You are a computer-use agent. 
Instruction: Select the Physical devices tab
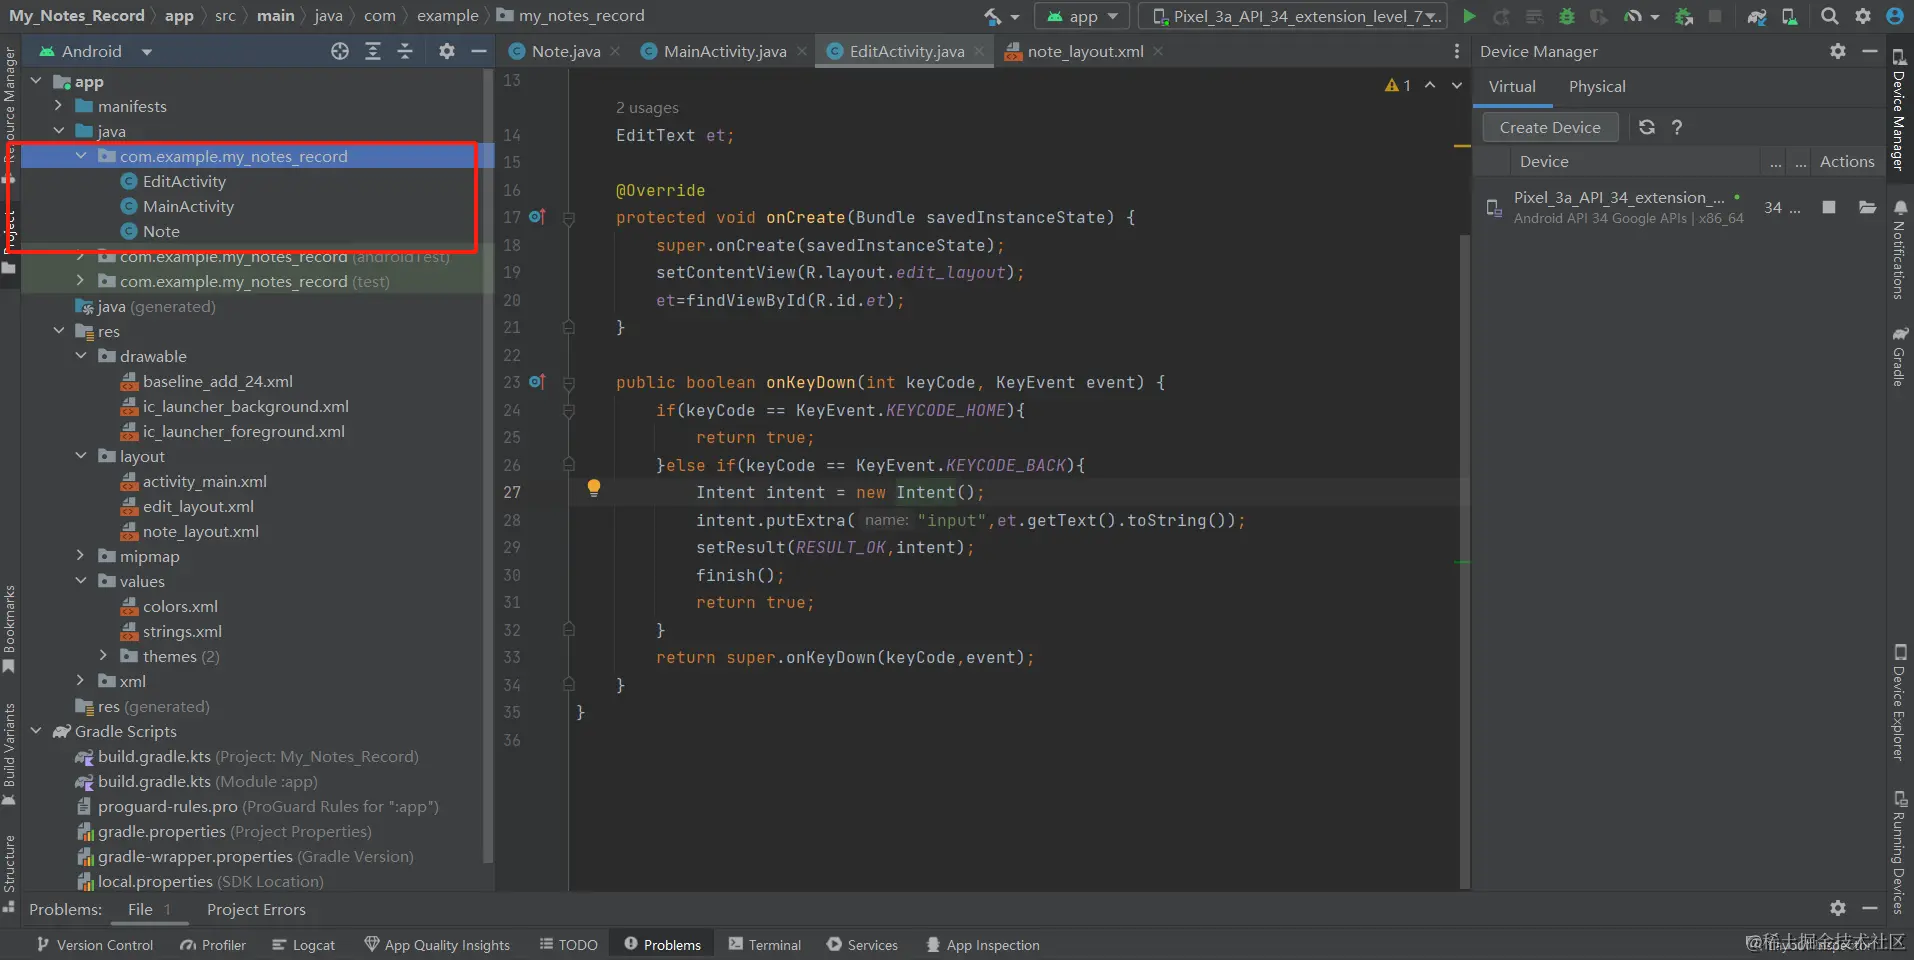[1597, 87]
